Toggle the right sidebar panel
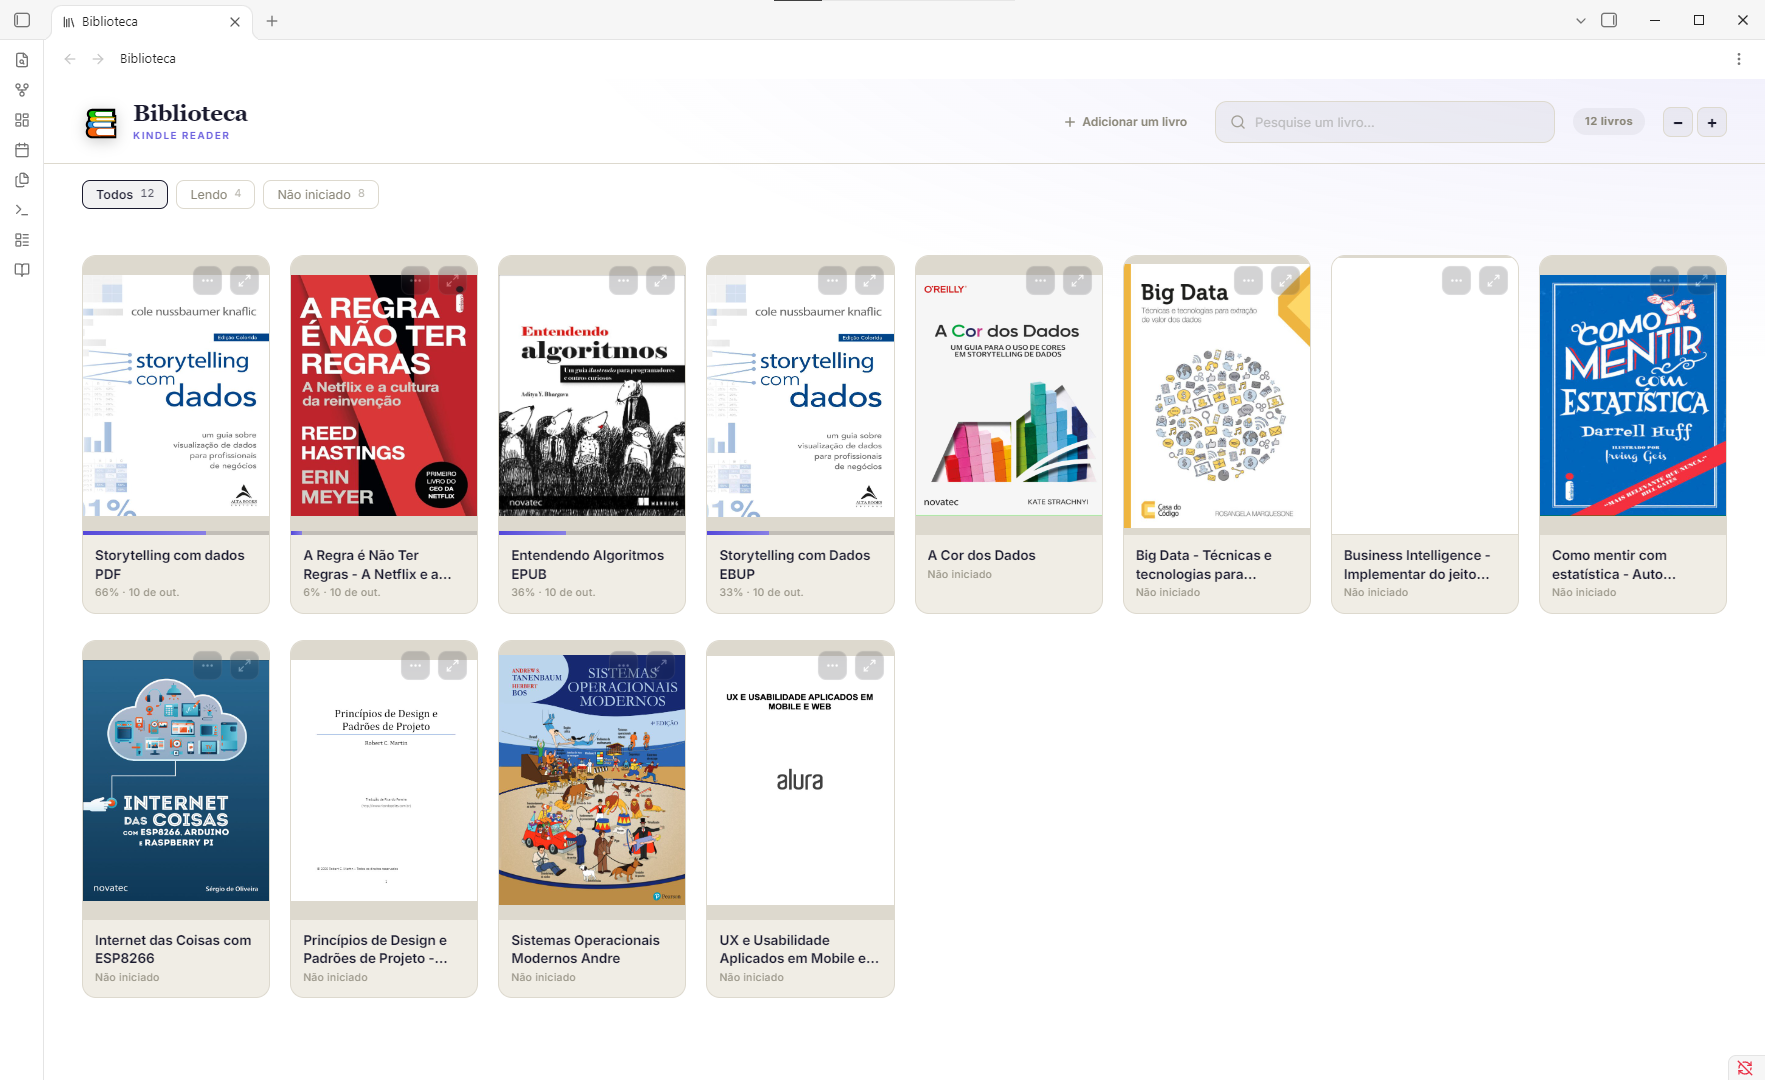This screenshot has width=1765, height=1080. tap(1609, 20)
